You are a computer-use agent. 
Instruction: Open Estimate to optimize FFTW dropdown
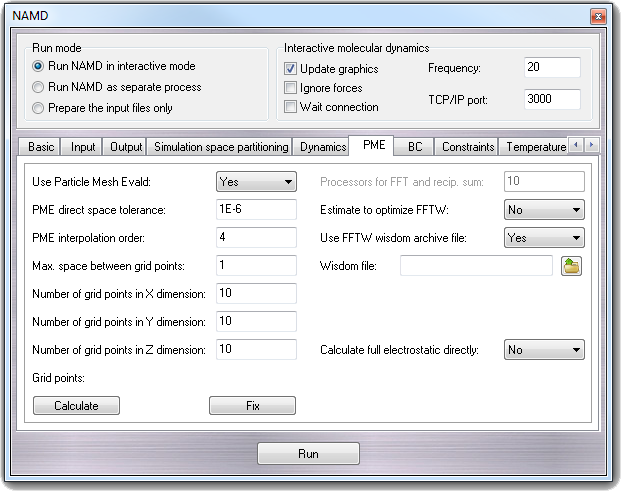[545, 210]
